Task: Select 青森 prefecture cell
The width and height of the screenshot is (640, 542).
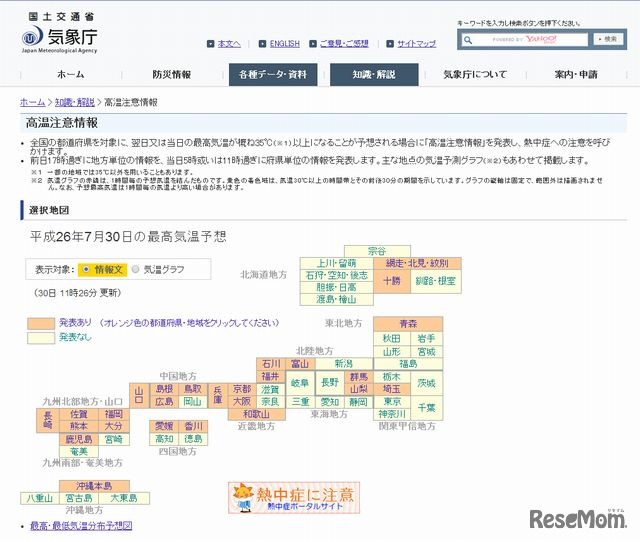Action: 408,324
